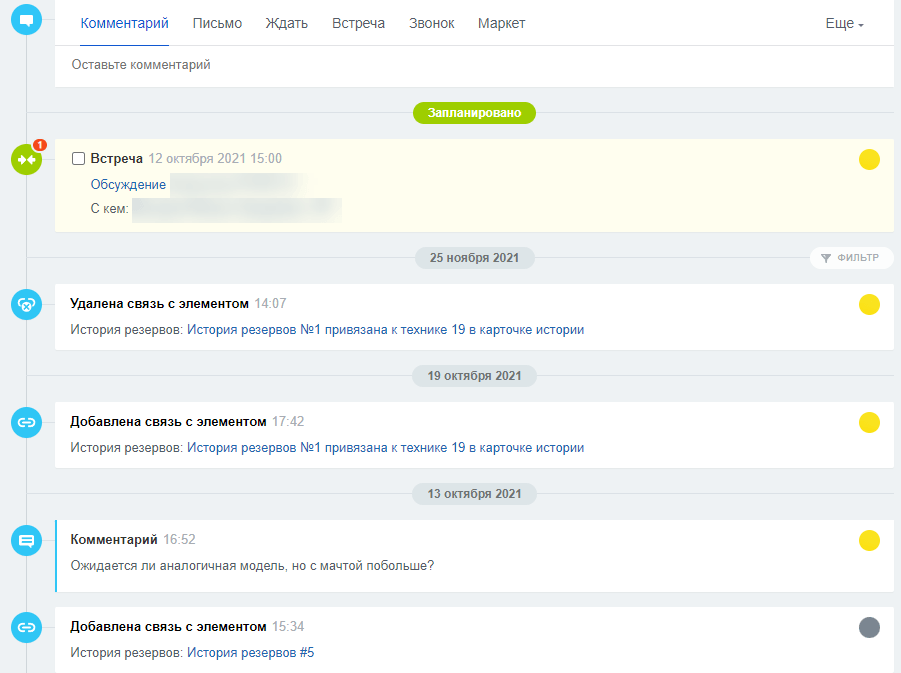Screen dimensions: 901x673
Task: Open the Звонок tab
Action: 432,24
